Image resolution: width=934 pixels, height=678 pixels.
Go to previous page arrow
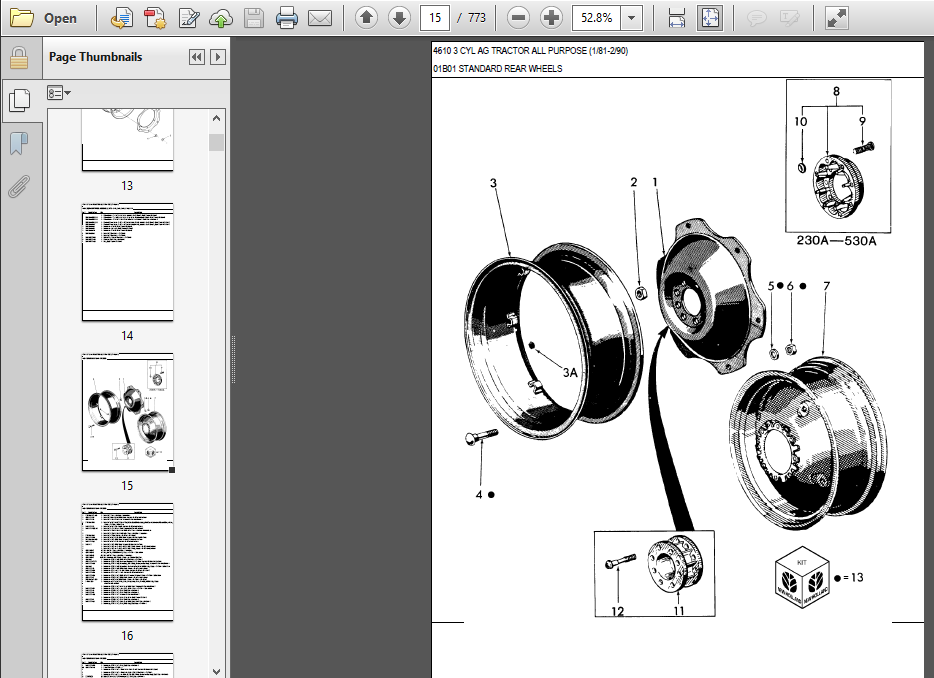(366, 18)
